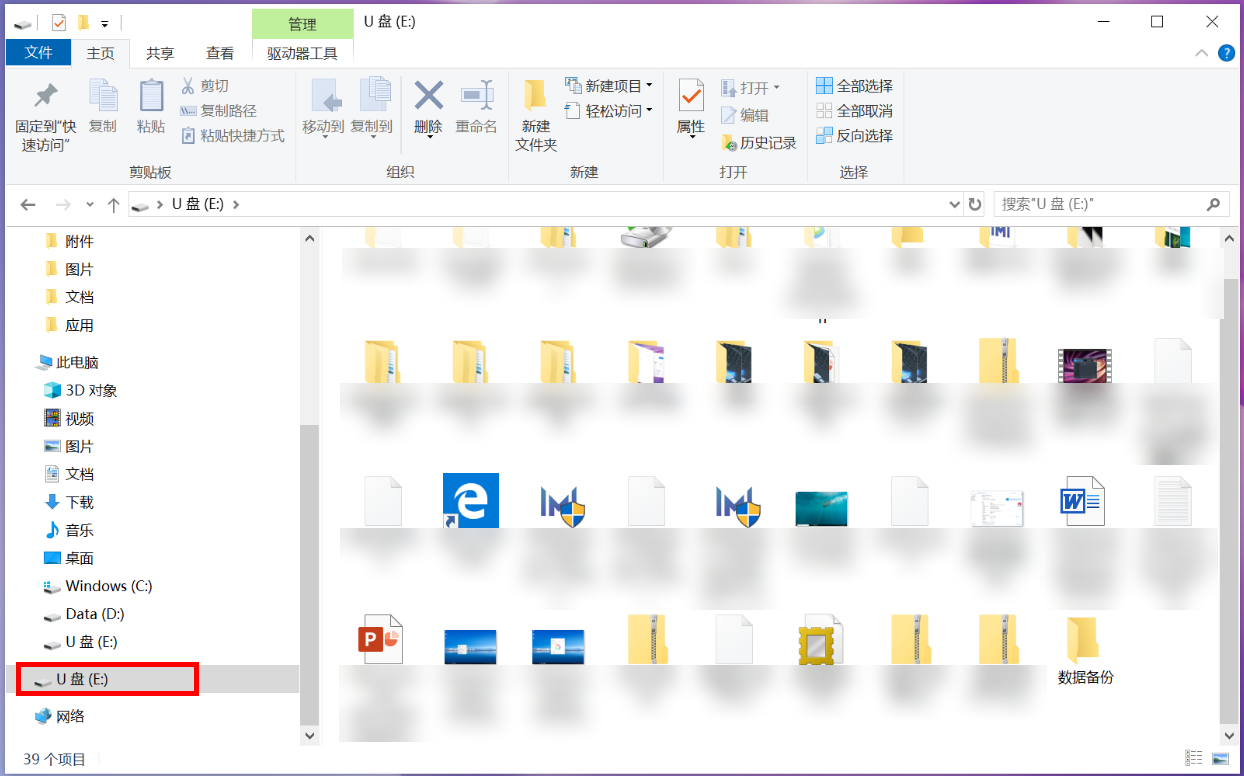This screenshot has height=776, width=1244.
Task: Open the help question mark icon
Action: click(1226, 53)
